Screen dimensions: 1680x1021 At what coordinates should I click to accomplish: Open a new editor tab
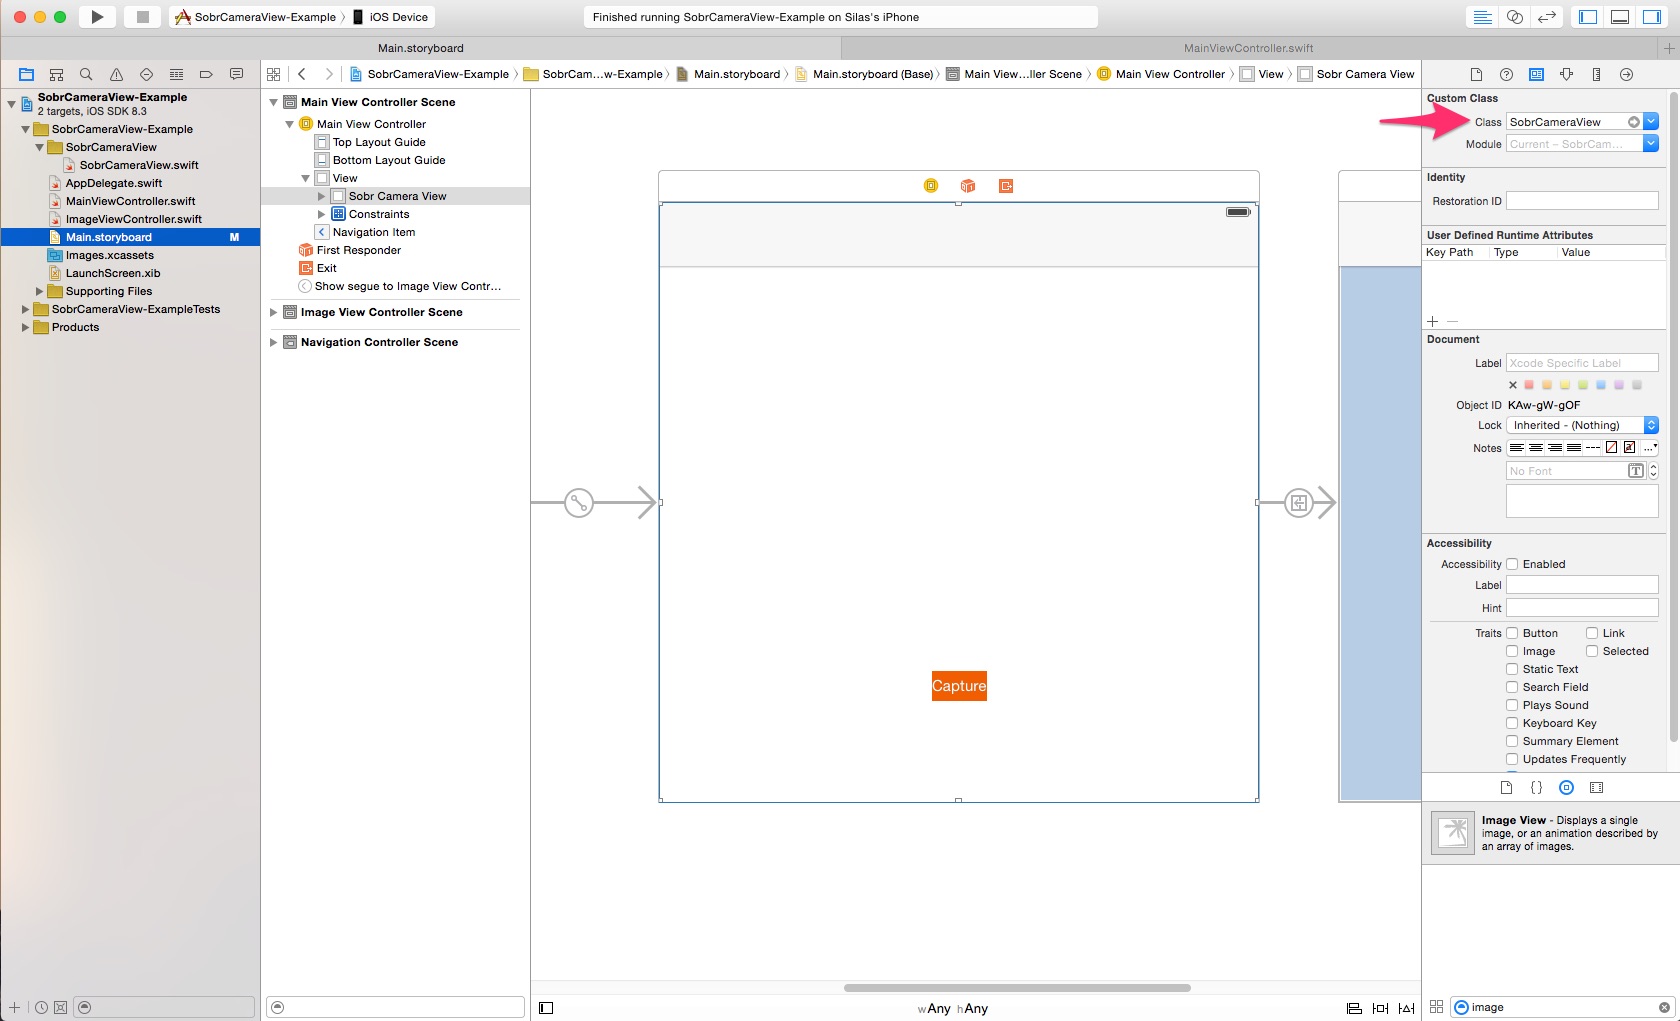click(x=1669, y=48)
